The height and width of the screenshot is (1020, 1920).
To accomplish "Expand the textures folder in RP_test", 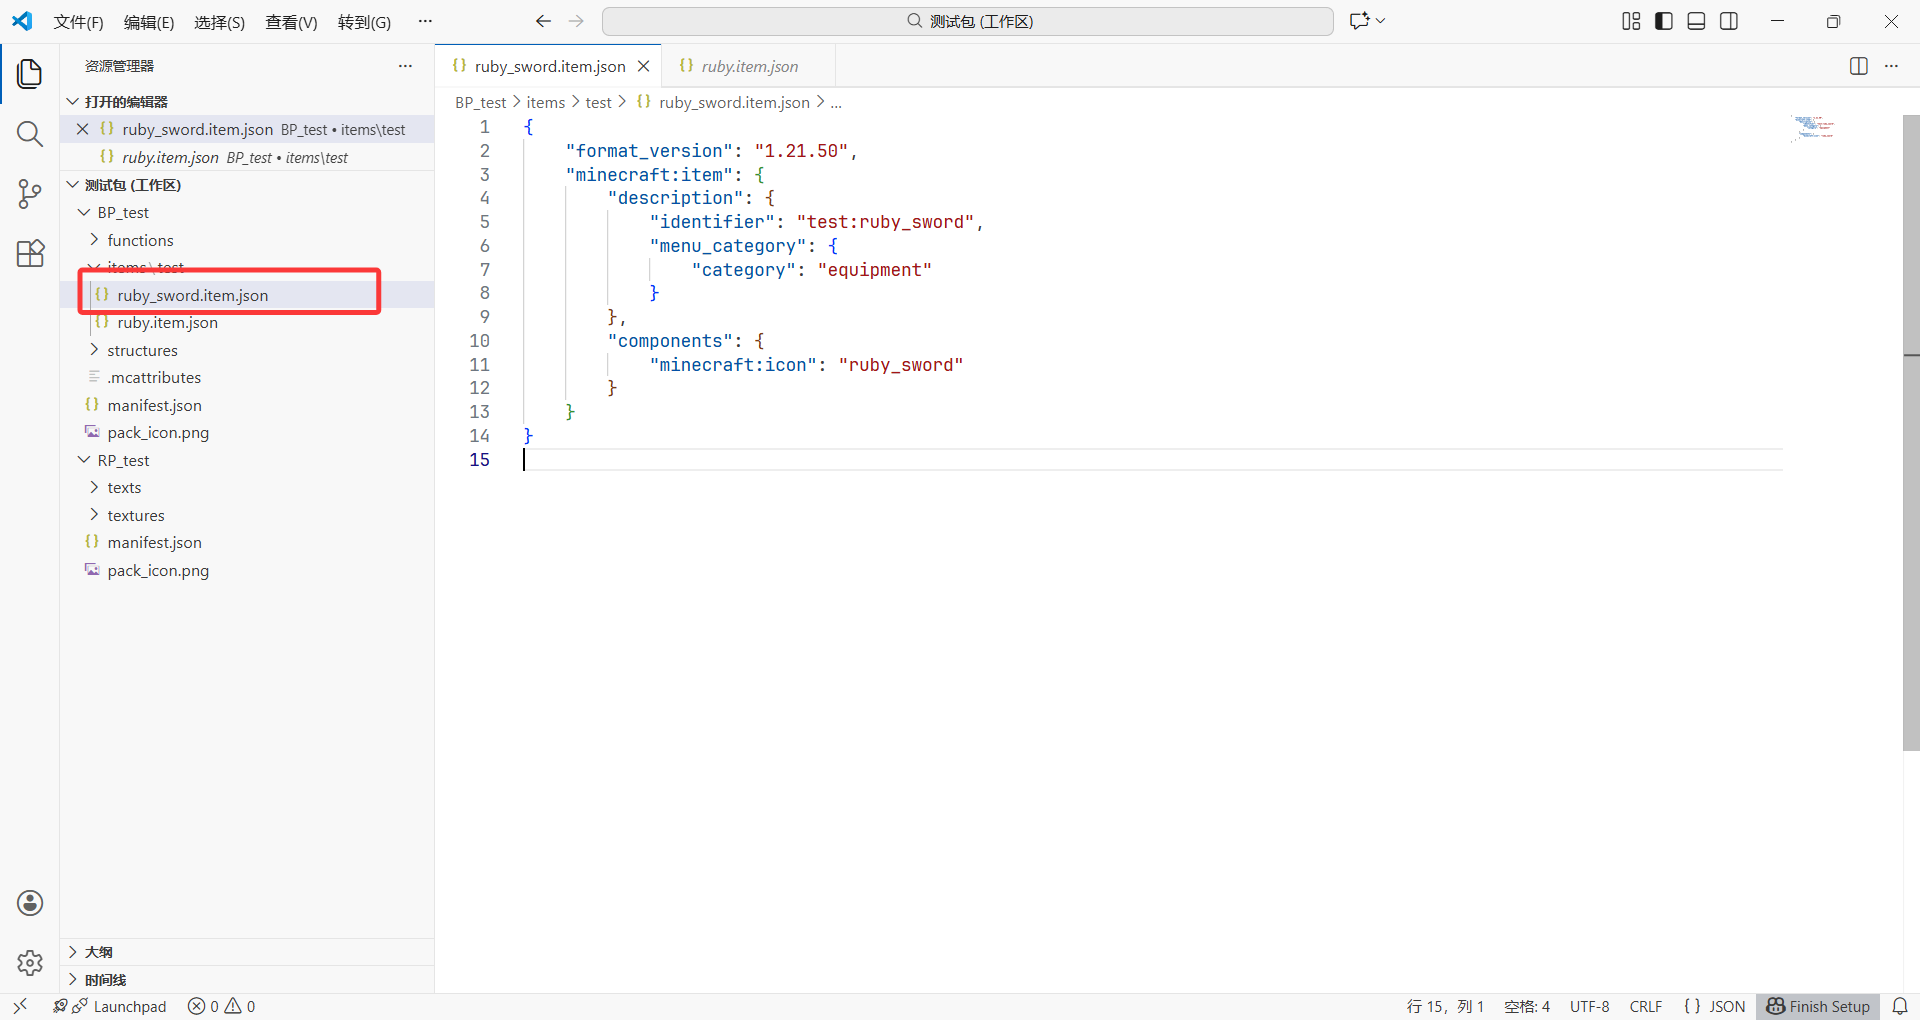I will pyautogui.click(x=136, y=515).
